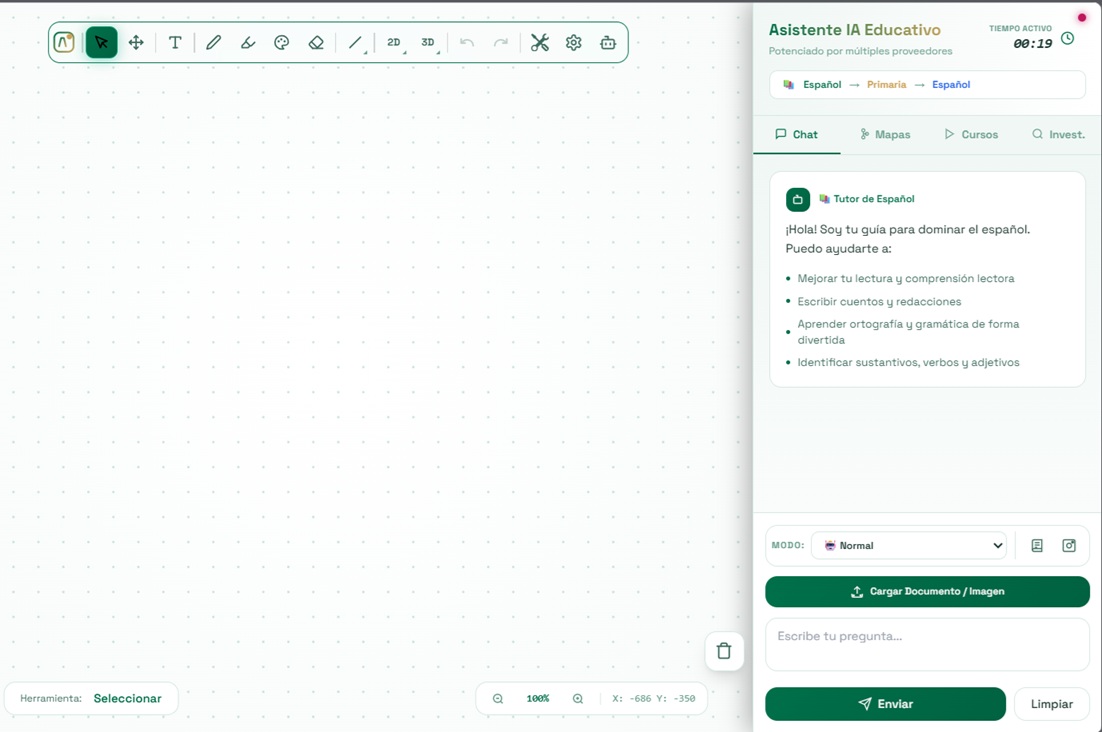The width and height of the screenshot is (1102, 732).
Task: Click the 100% zoom level
Action: coord(538,698)
